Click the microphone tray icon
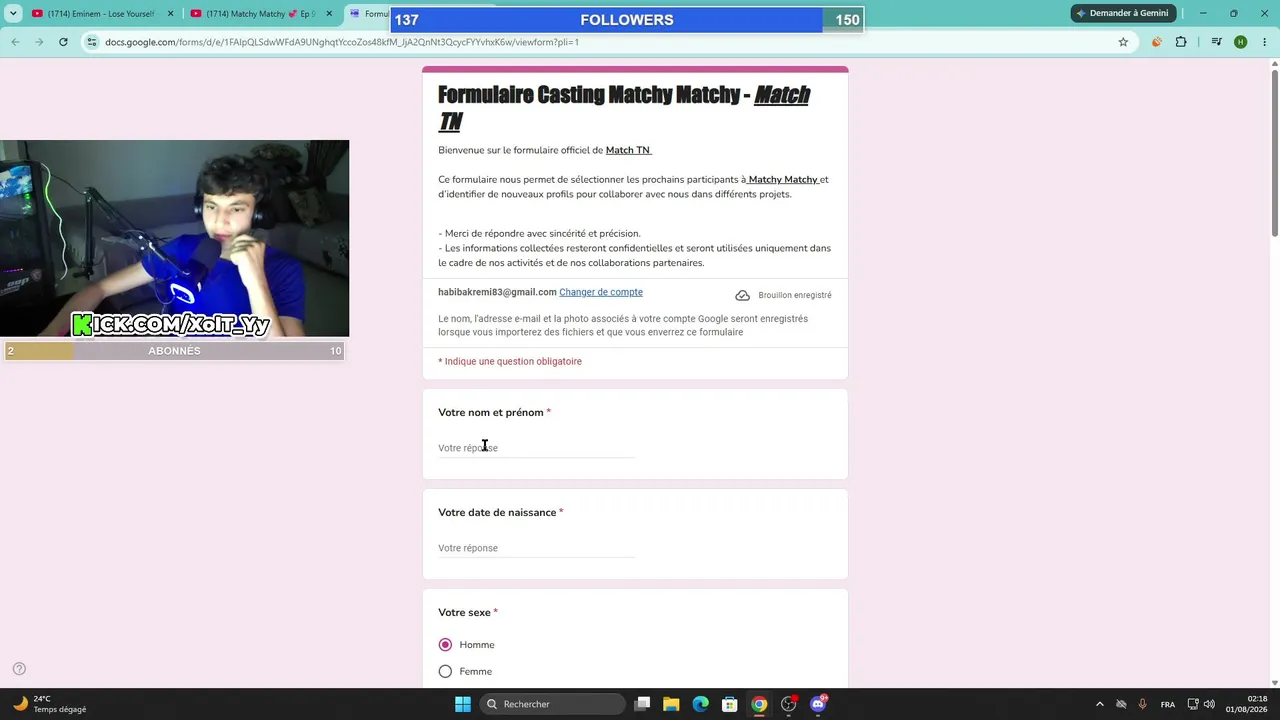The image size is (1280, 720). click(1142, 704)
